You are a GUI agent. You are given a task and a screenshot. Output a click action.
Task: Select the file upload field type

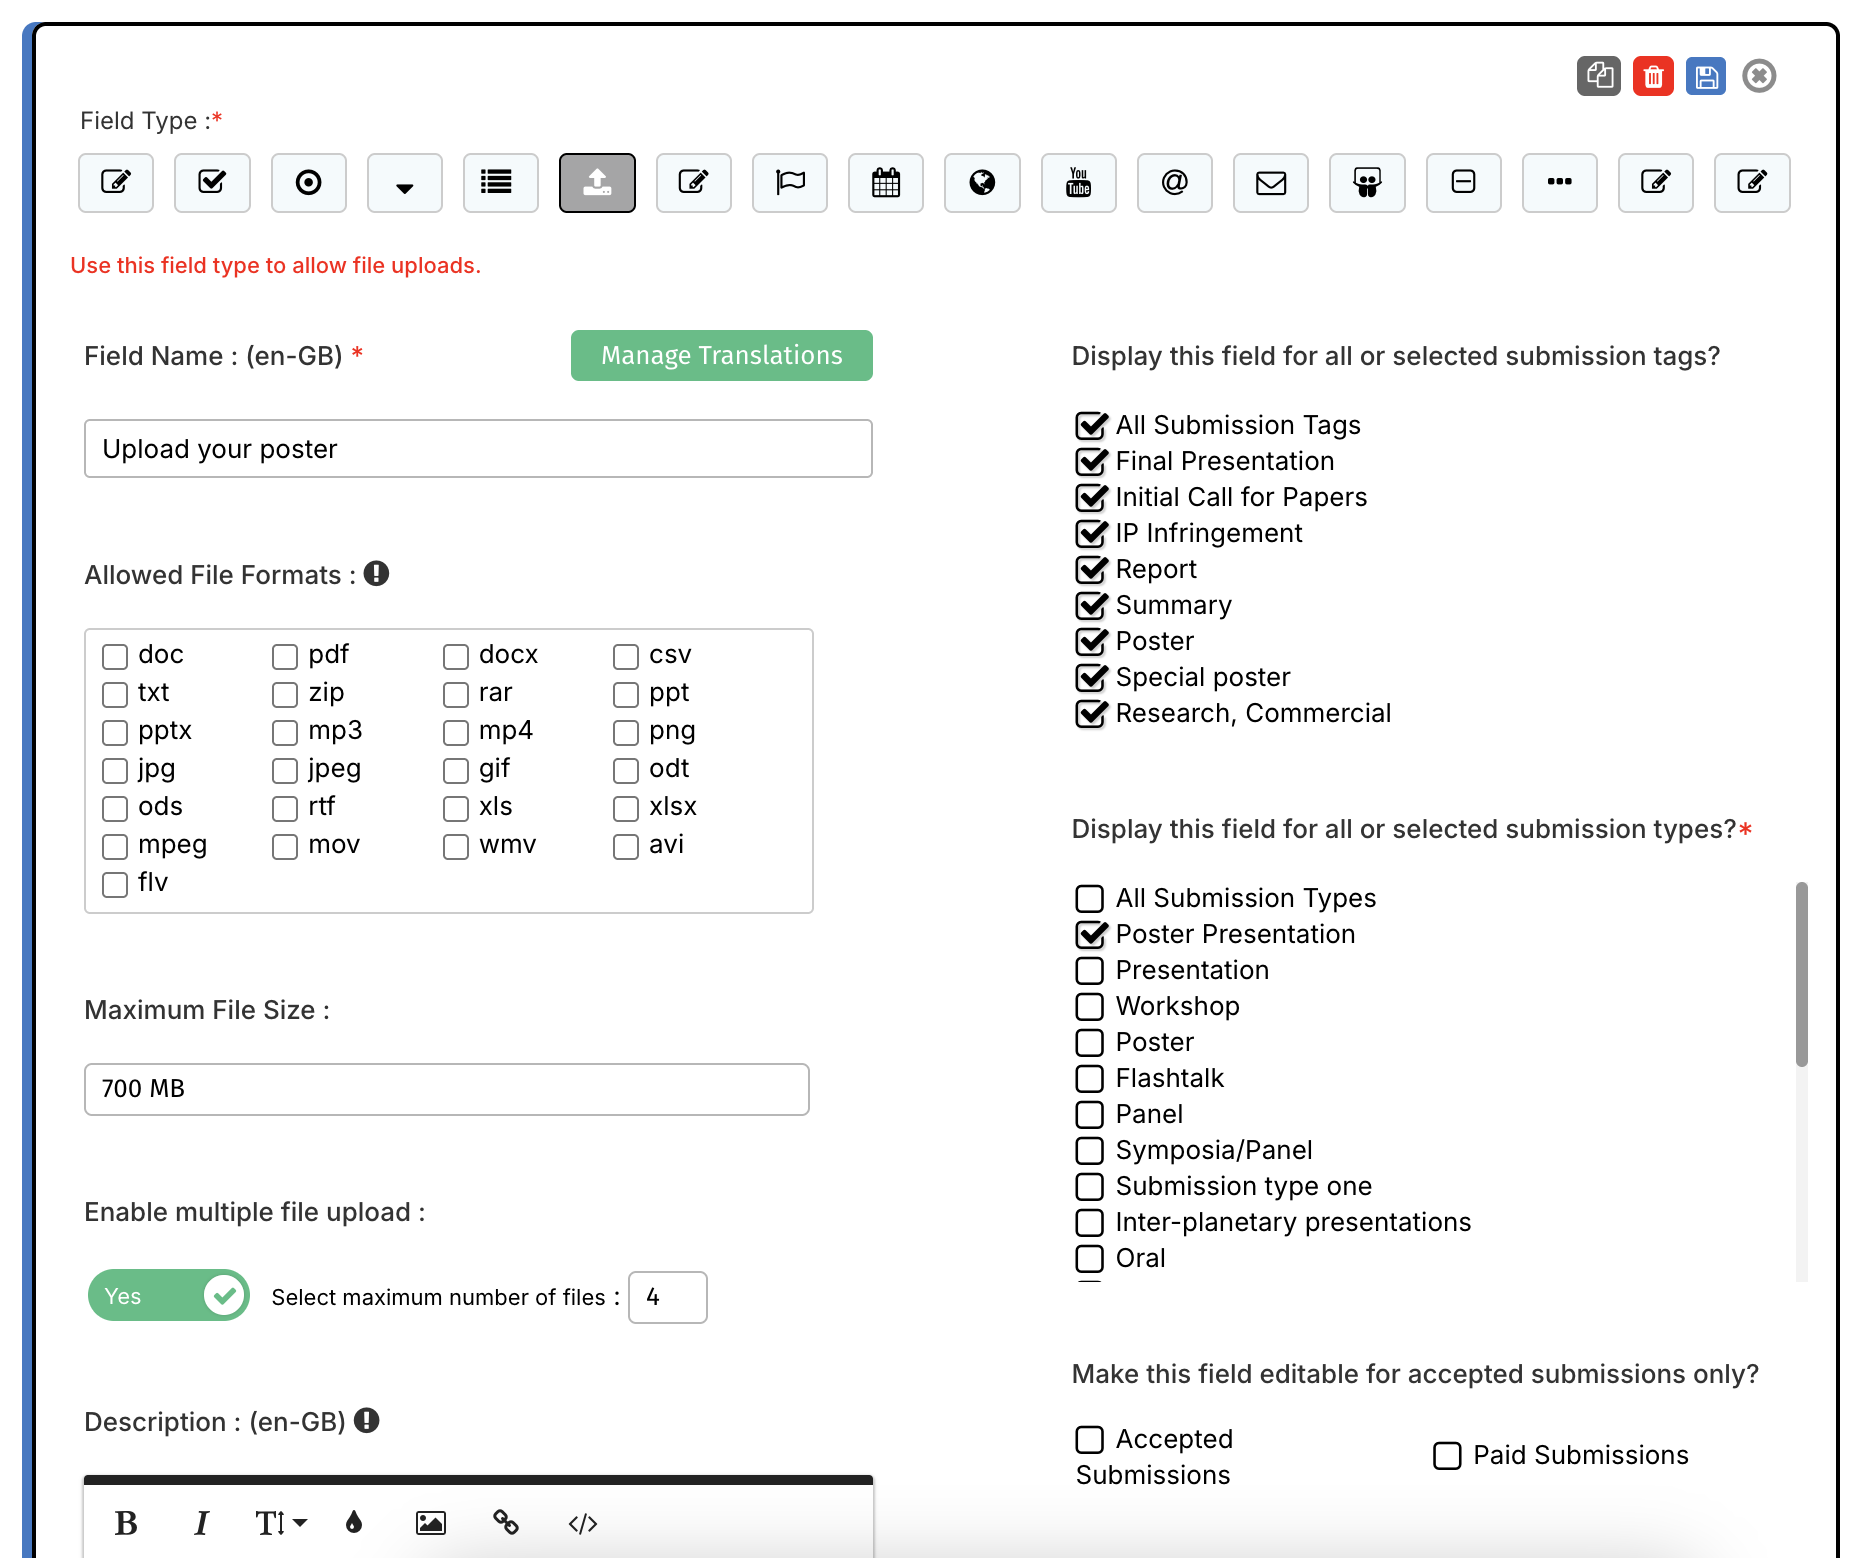(597, 183)
